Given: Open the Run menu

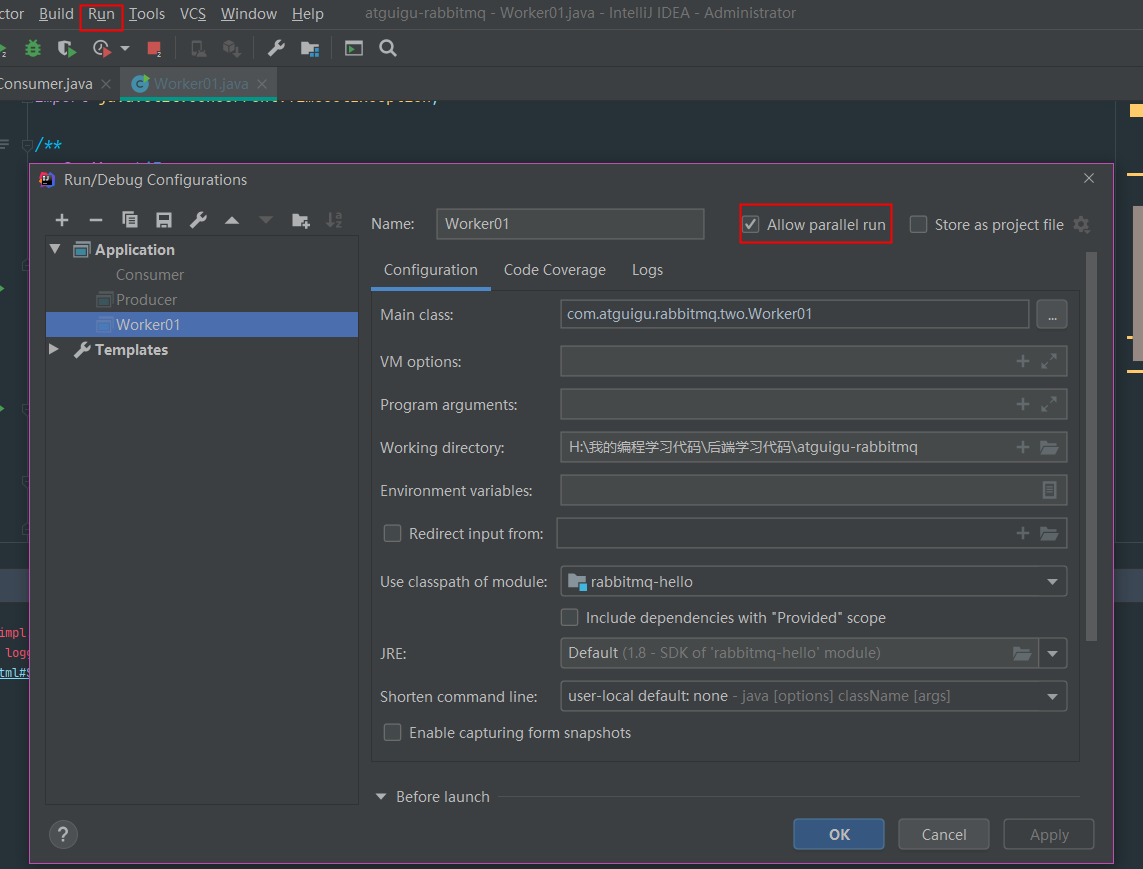Looking at the screenshot, I should (101, 14).
